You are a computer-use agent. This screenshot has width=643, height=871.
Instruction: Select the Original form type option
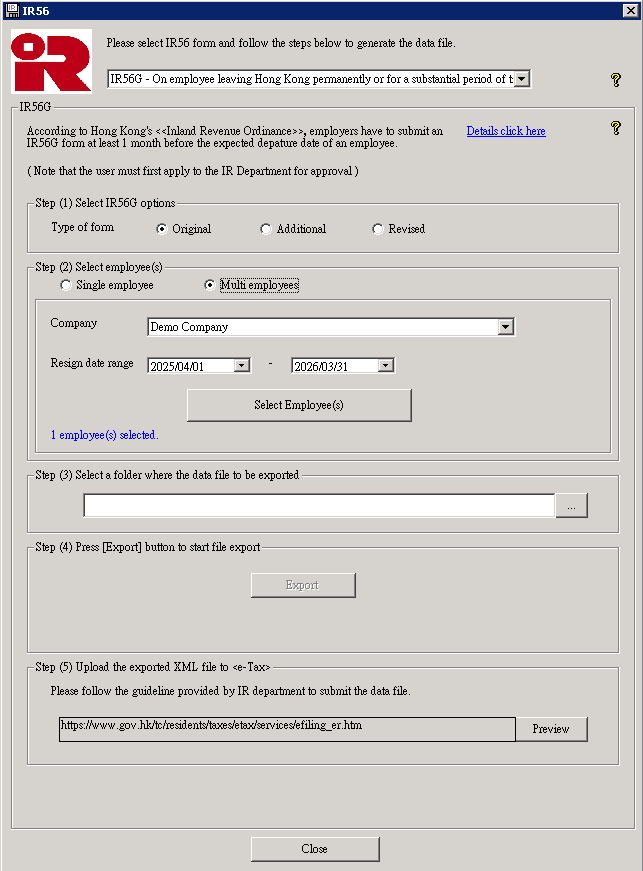[x=162, y=229]
